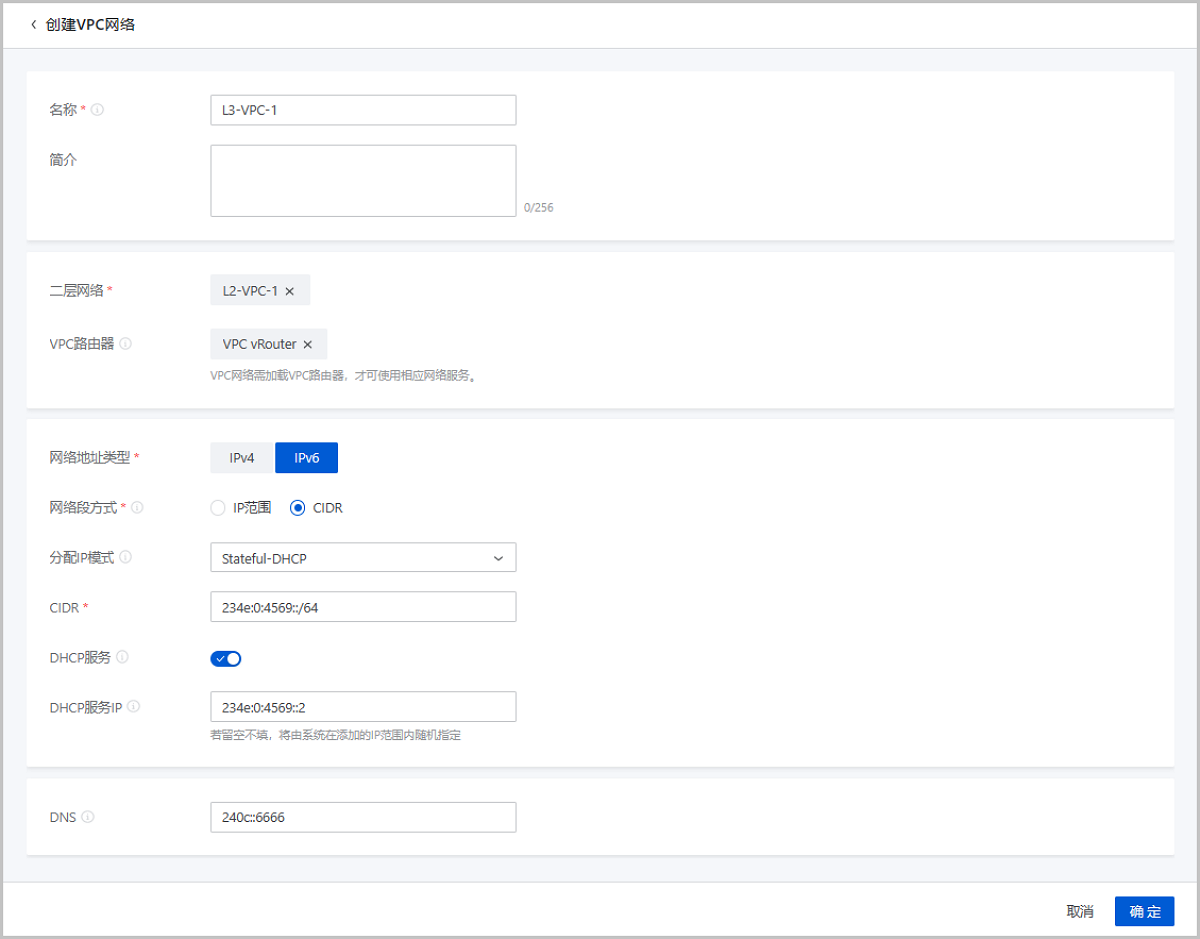Click the info icon beside VPC路由器
This screenshot has width=1200, height=939.
click(126, 343)
